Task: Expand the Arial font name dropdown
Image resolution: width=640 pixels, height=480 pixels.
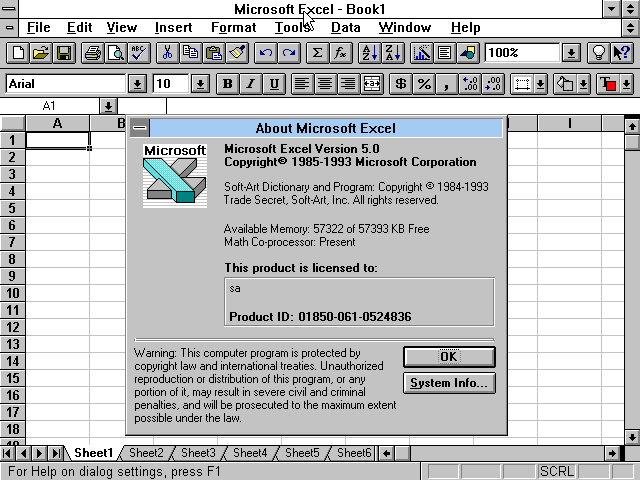Action: tap(137, 84)
